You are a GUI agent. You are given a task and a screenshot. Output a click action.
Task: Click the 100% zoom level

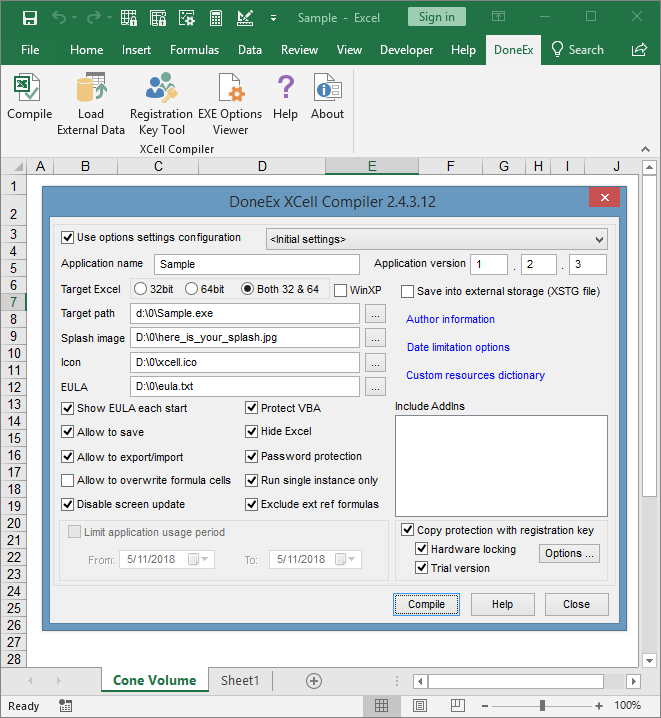tap(628, 705)
